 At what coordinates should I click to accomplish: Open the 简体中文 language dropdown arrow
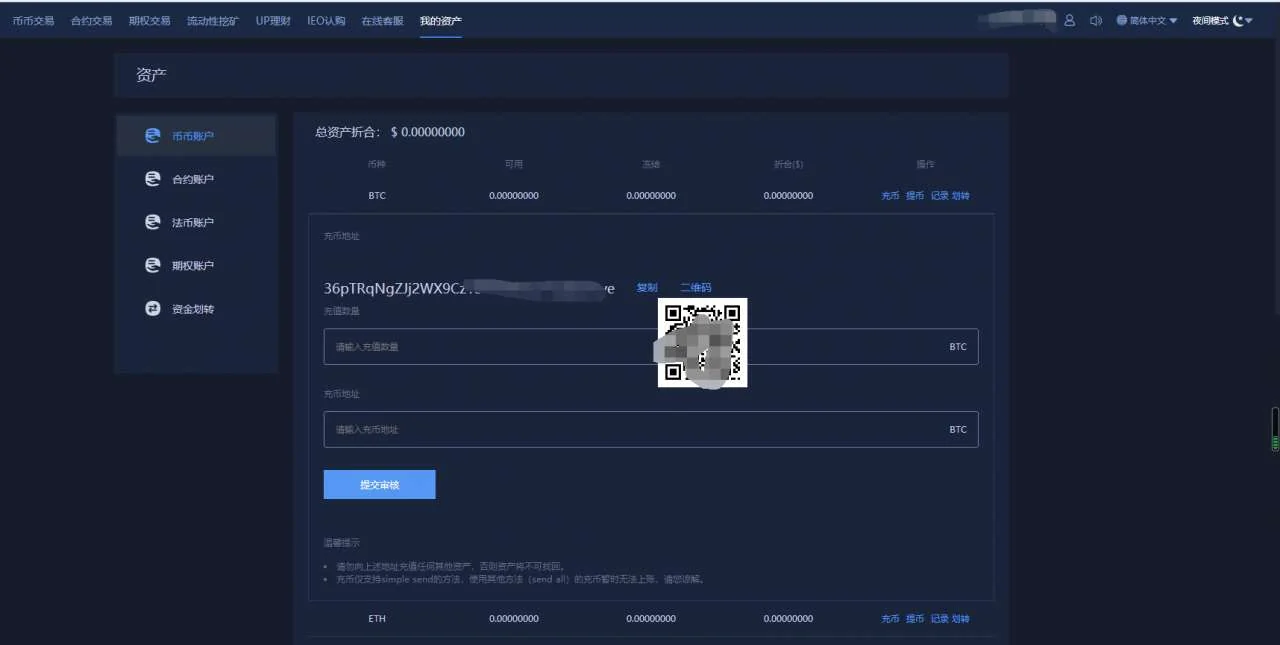pos(1173,21)
